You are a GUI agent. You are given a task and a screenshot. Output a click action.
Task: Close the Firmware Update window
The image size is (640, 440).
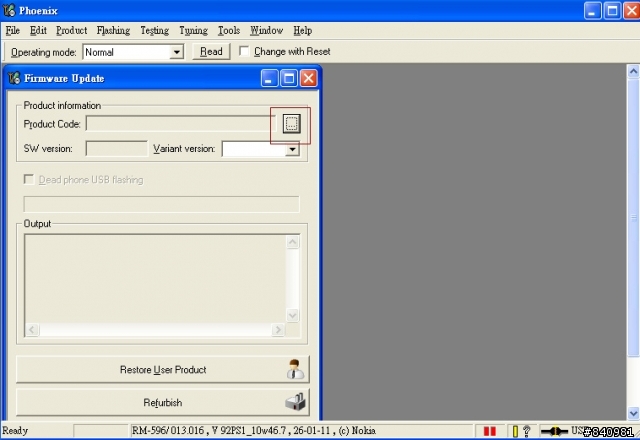(309, 78)
